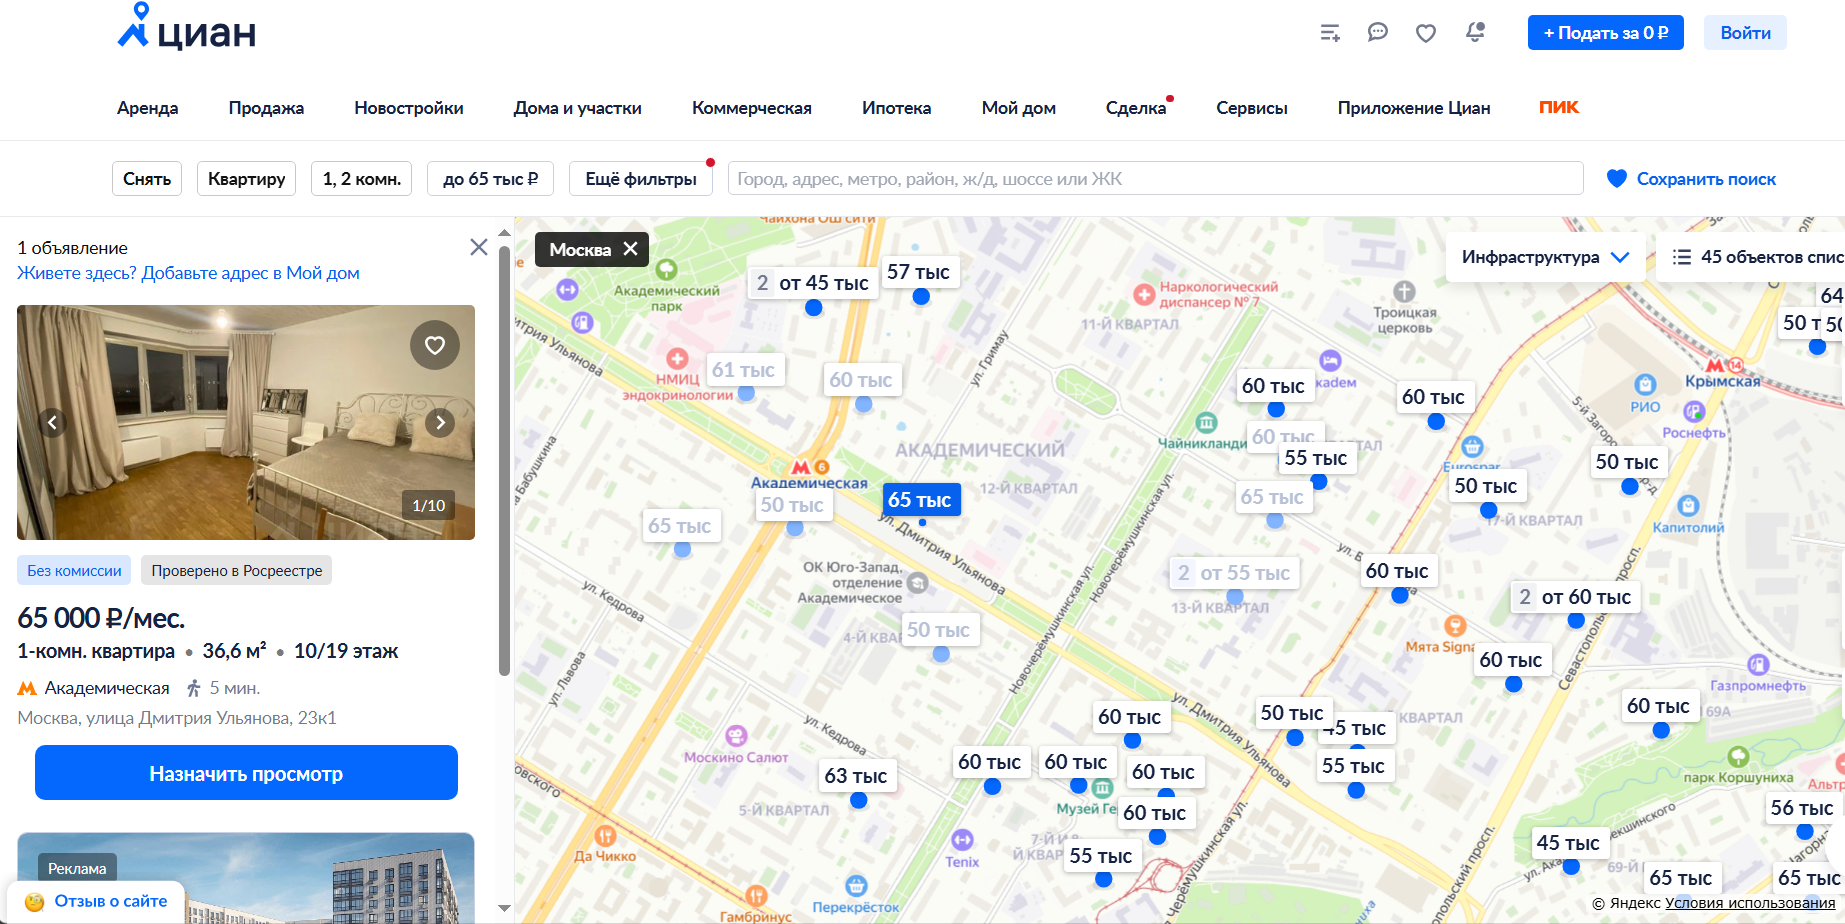
Task: Click the Москино Салют cinema icon
Action: click(x=737, y=737)
